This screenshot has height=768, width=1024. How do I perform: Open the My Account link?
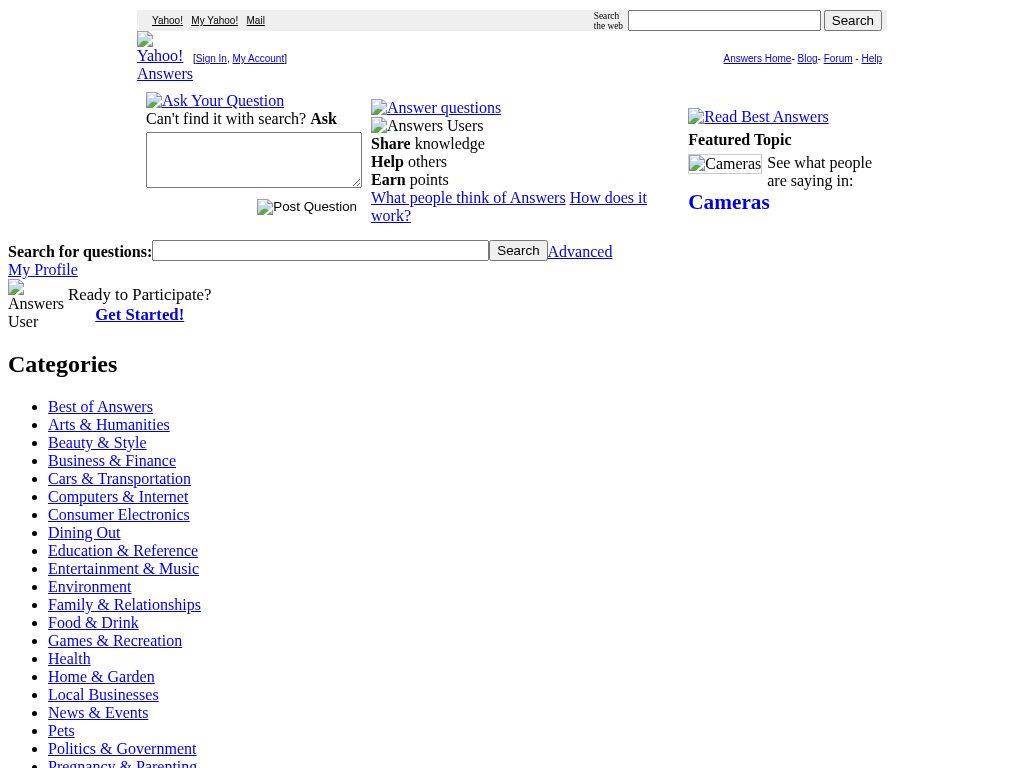click(x=258, y=58)
